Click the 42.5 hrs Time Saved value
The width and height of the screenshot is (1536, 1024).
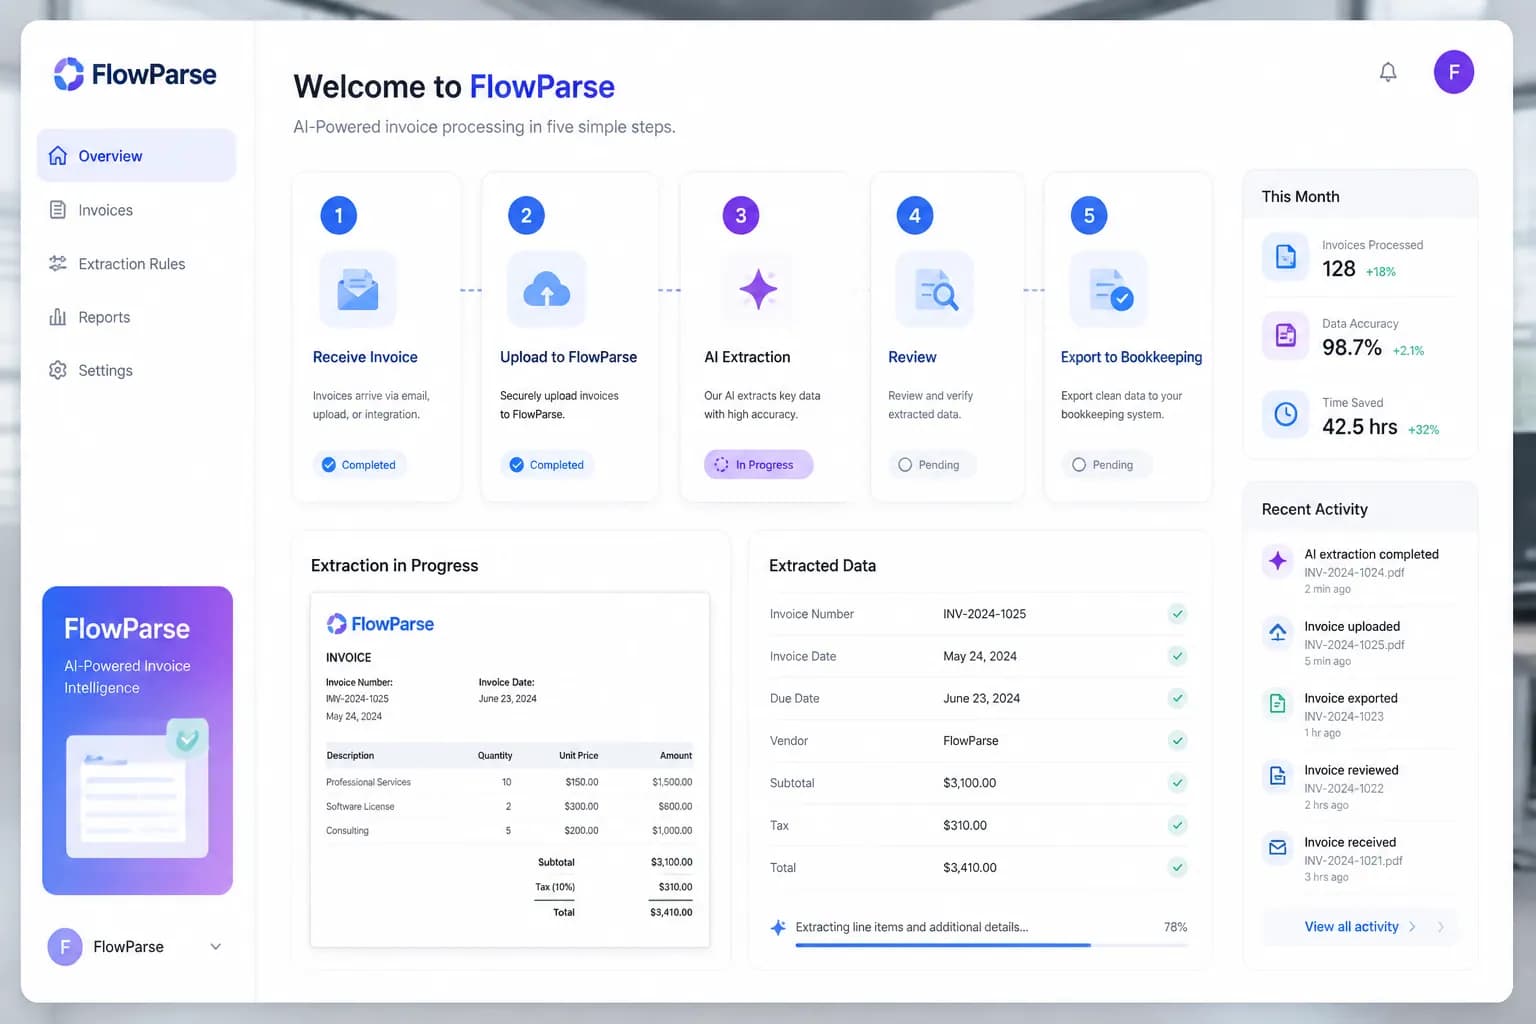coord(1359,427)
